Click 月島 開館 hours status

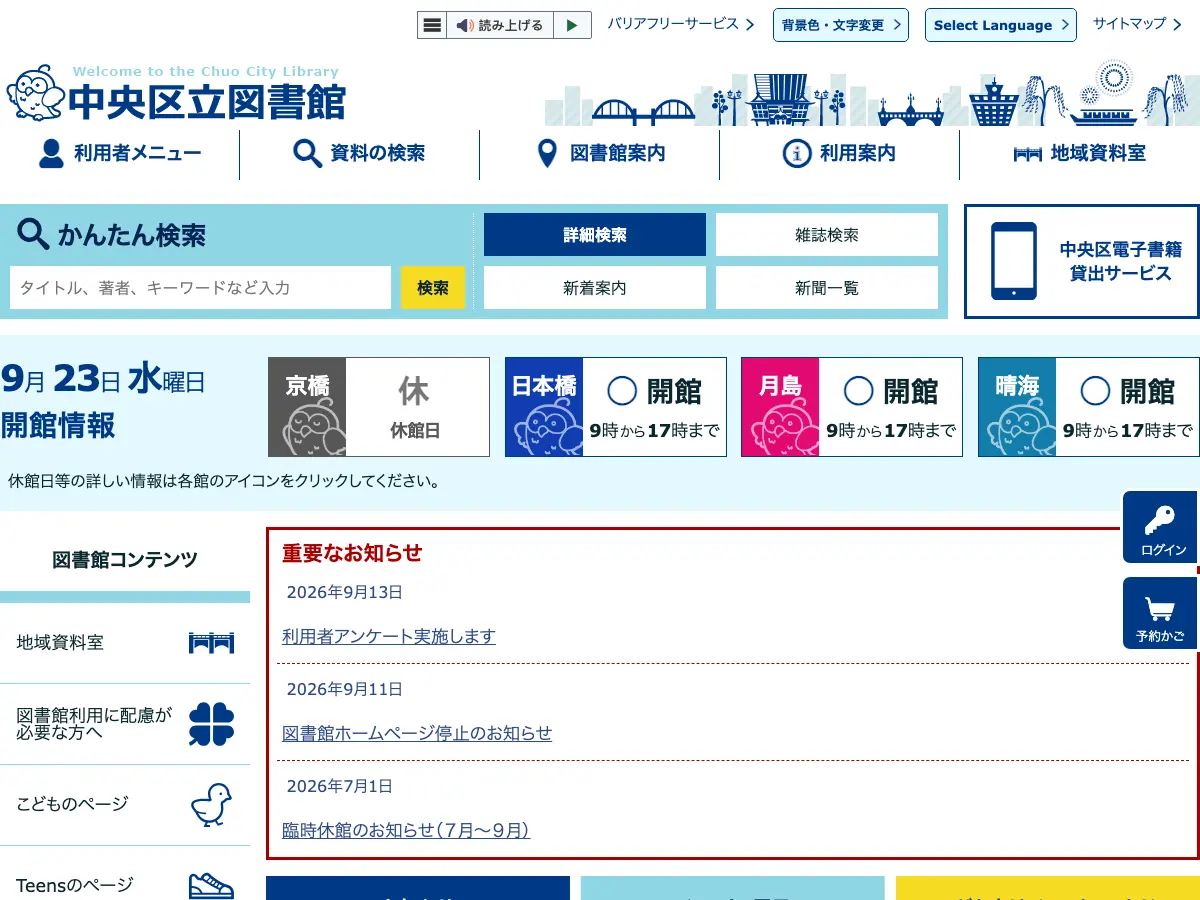[890, 407]
